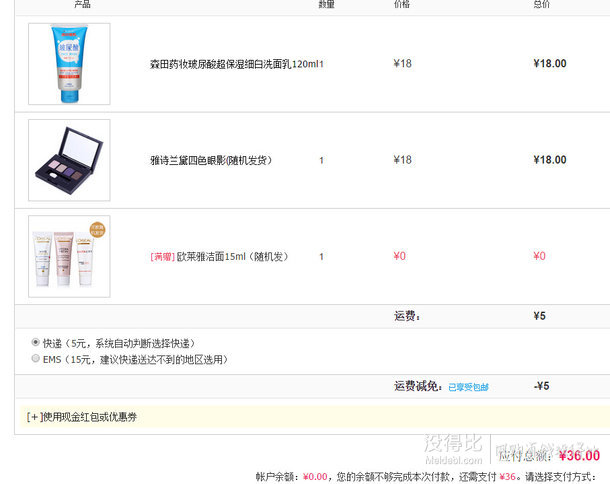Select the 快递 shipping radio button
610x484 pixels.
[36, 342]
